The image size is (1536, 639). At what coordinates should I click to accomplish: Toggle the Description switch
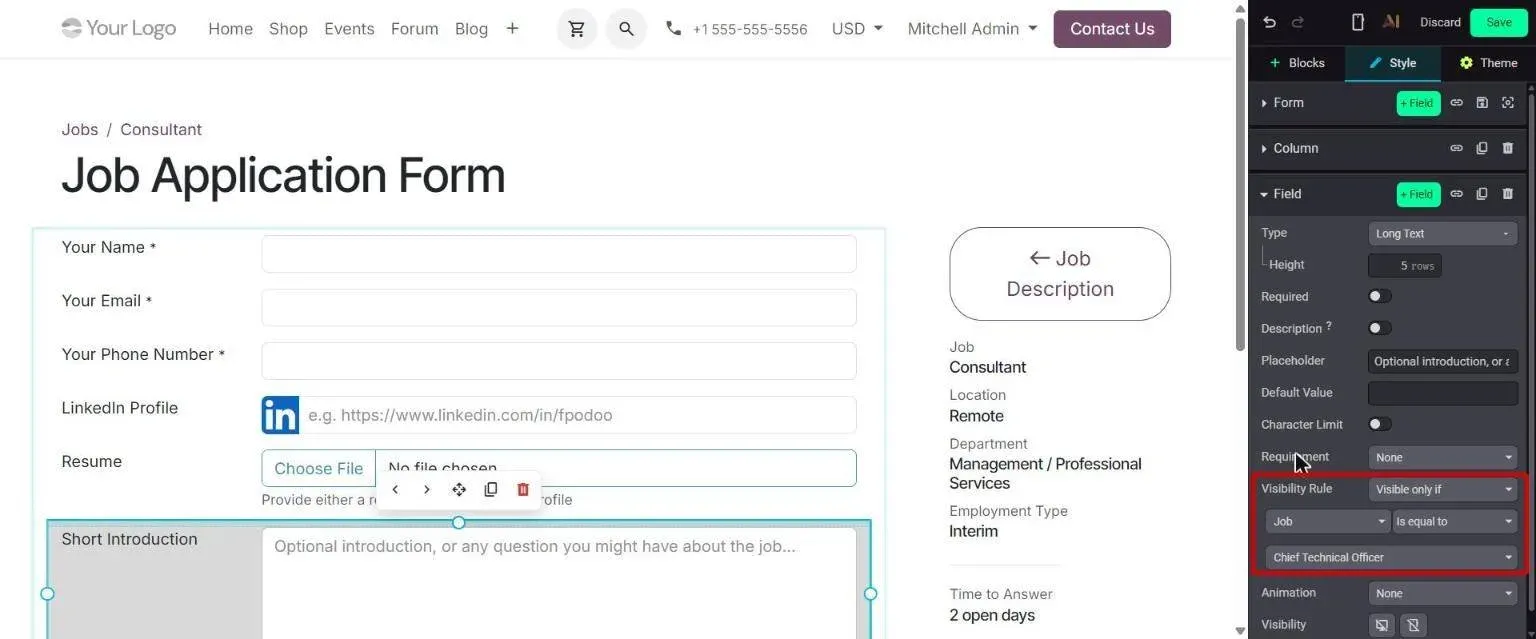pyautogui.click(x=1380, y=329)
